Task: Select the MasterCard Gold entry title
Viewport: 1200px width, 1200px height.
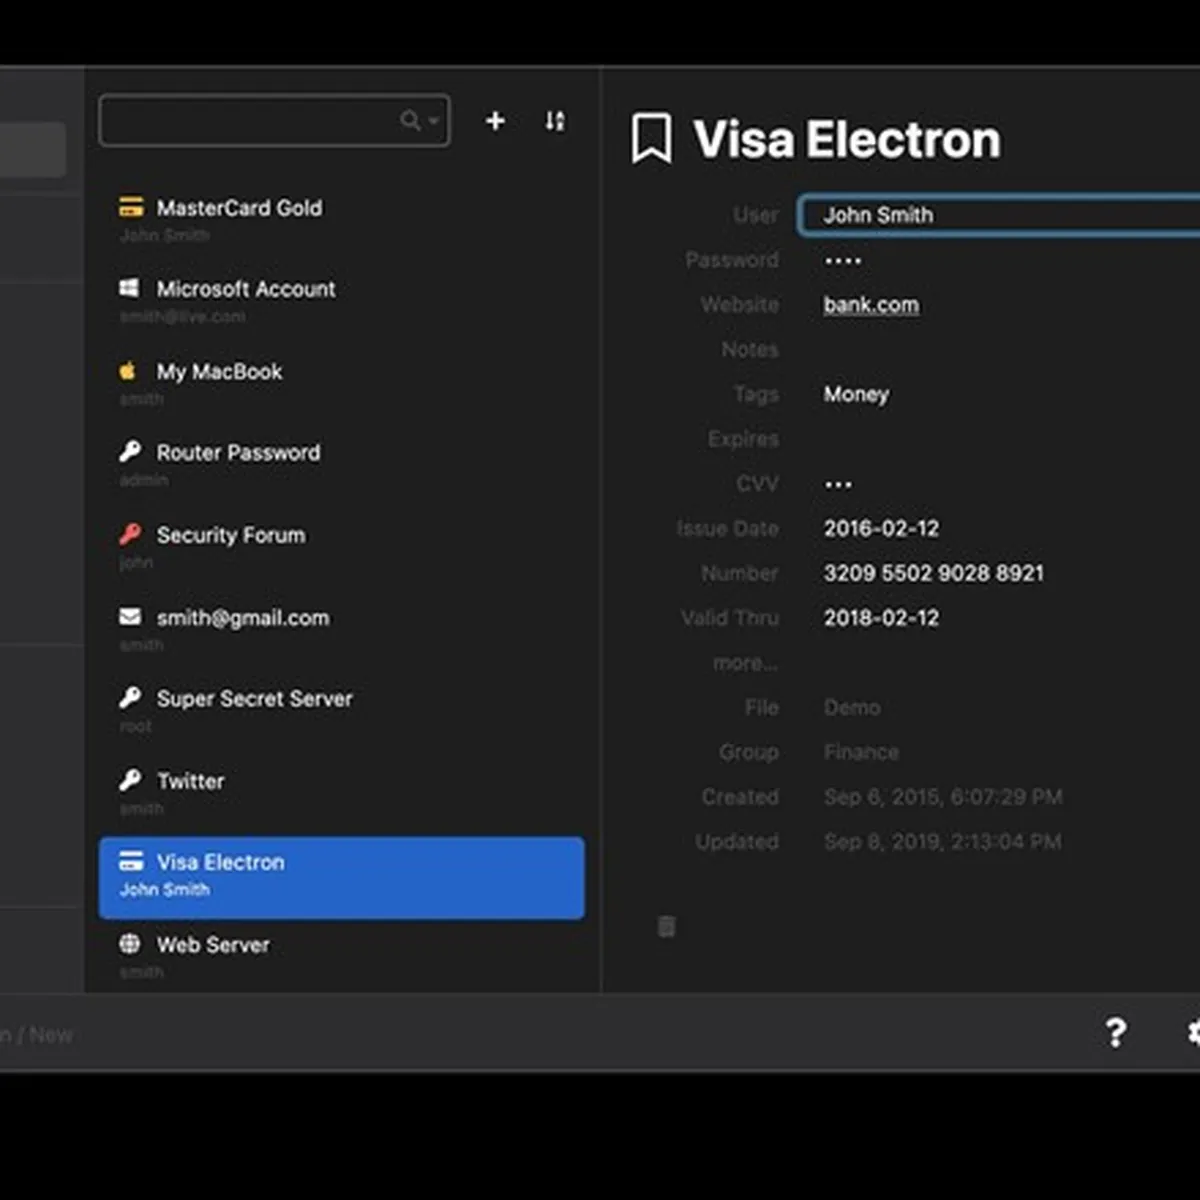Action: (239, 208)
